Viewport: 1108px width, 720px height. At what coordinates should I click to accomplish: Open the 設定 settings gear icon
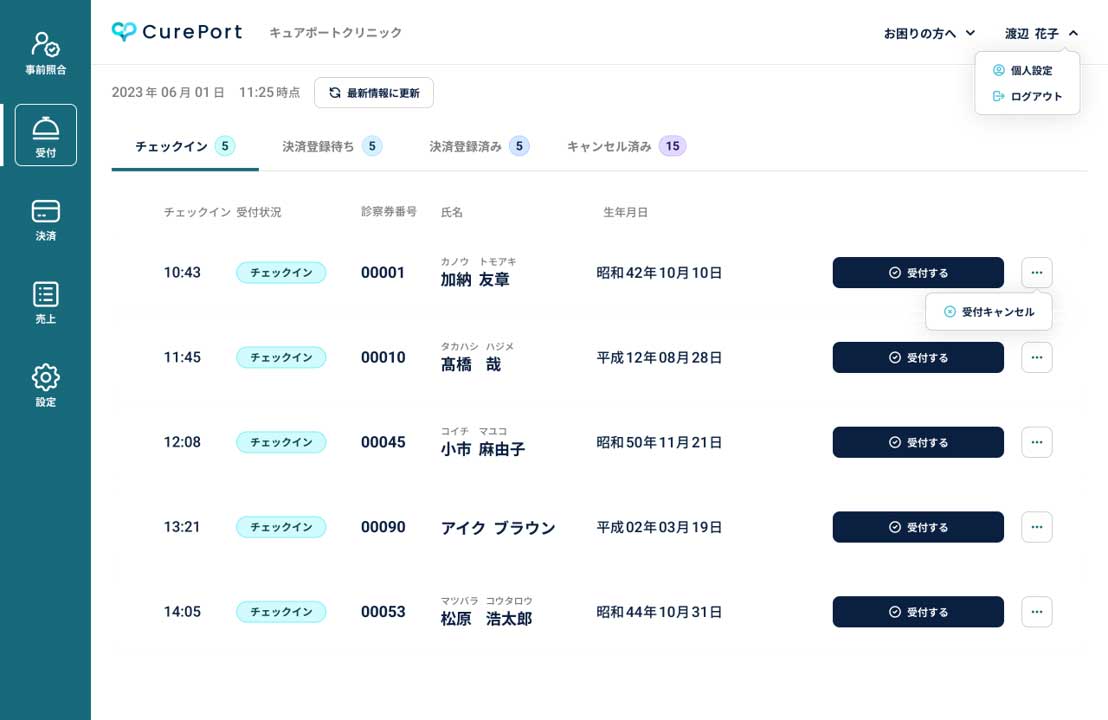click(x=45, y=377)
